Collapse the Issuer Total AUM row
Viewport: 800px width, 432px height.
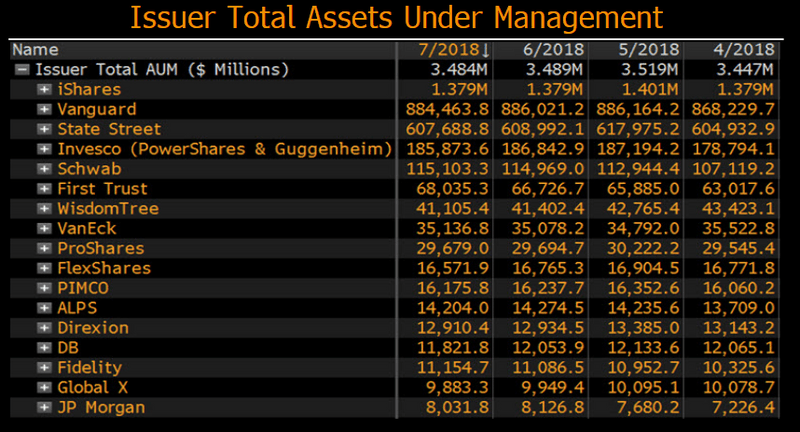(x=22, y=70)
